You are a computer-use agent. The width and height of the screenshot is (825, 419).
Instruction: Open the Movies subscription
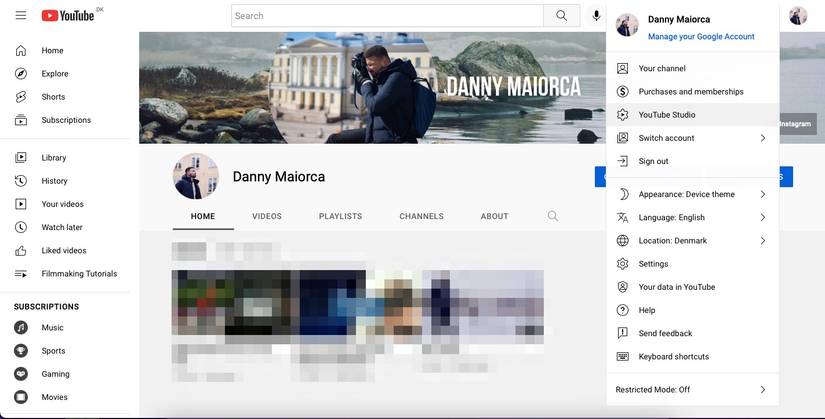point(65,397)
